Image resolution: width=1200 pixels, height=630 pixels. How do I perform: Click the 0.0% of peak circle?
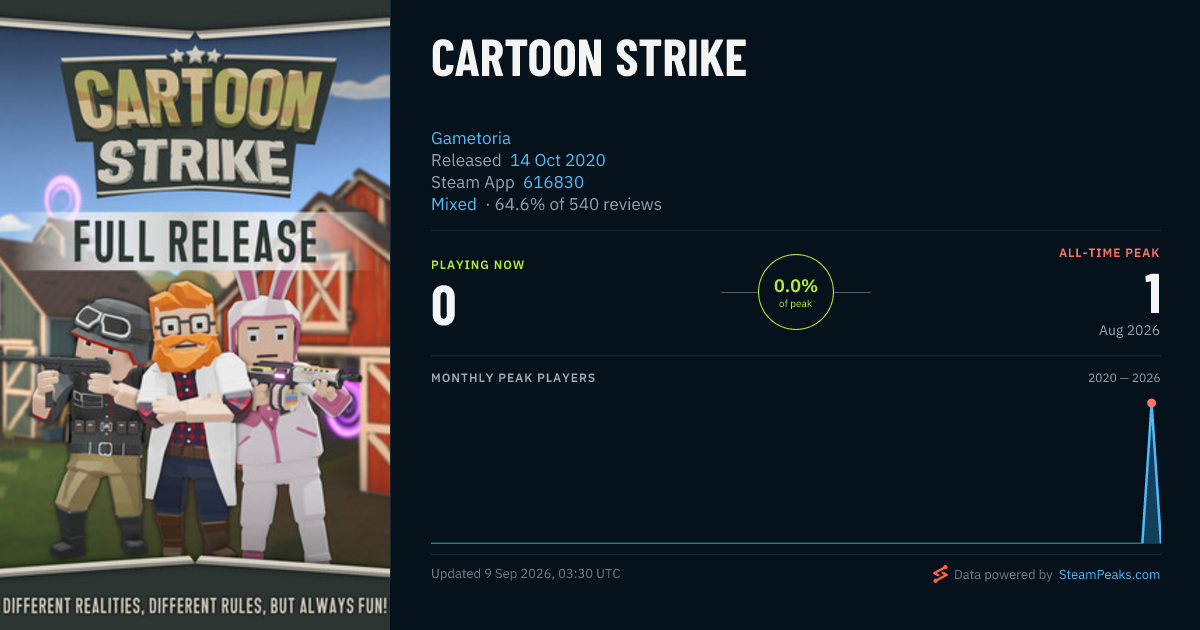coord(796,292)
